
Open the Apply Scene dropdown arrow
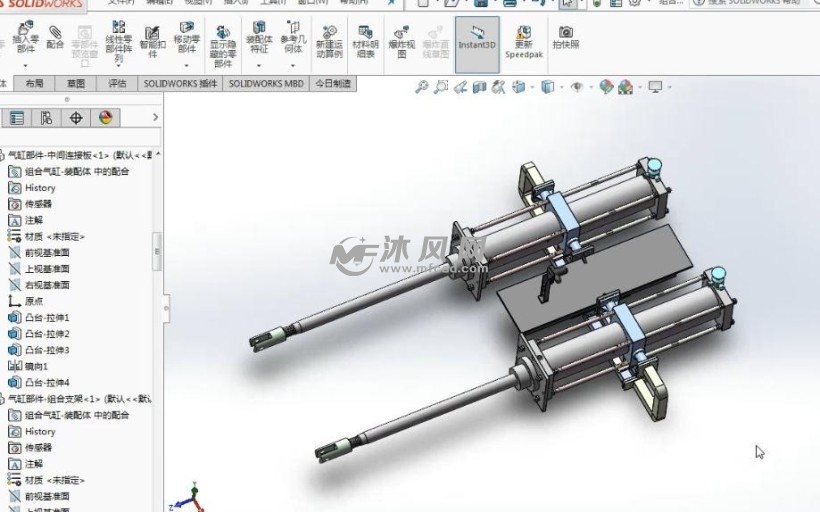640,87
